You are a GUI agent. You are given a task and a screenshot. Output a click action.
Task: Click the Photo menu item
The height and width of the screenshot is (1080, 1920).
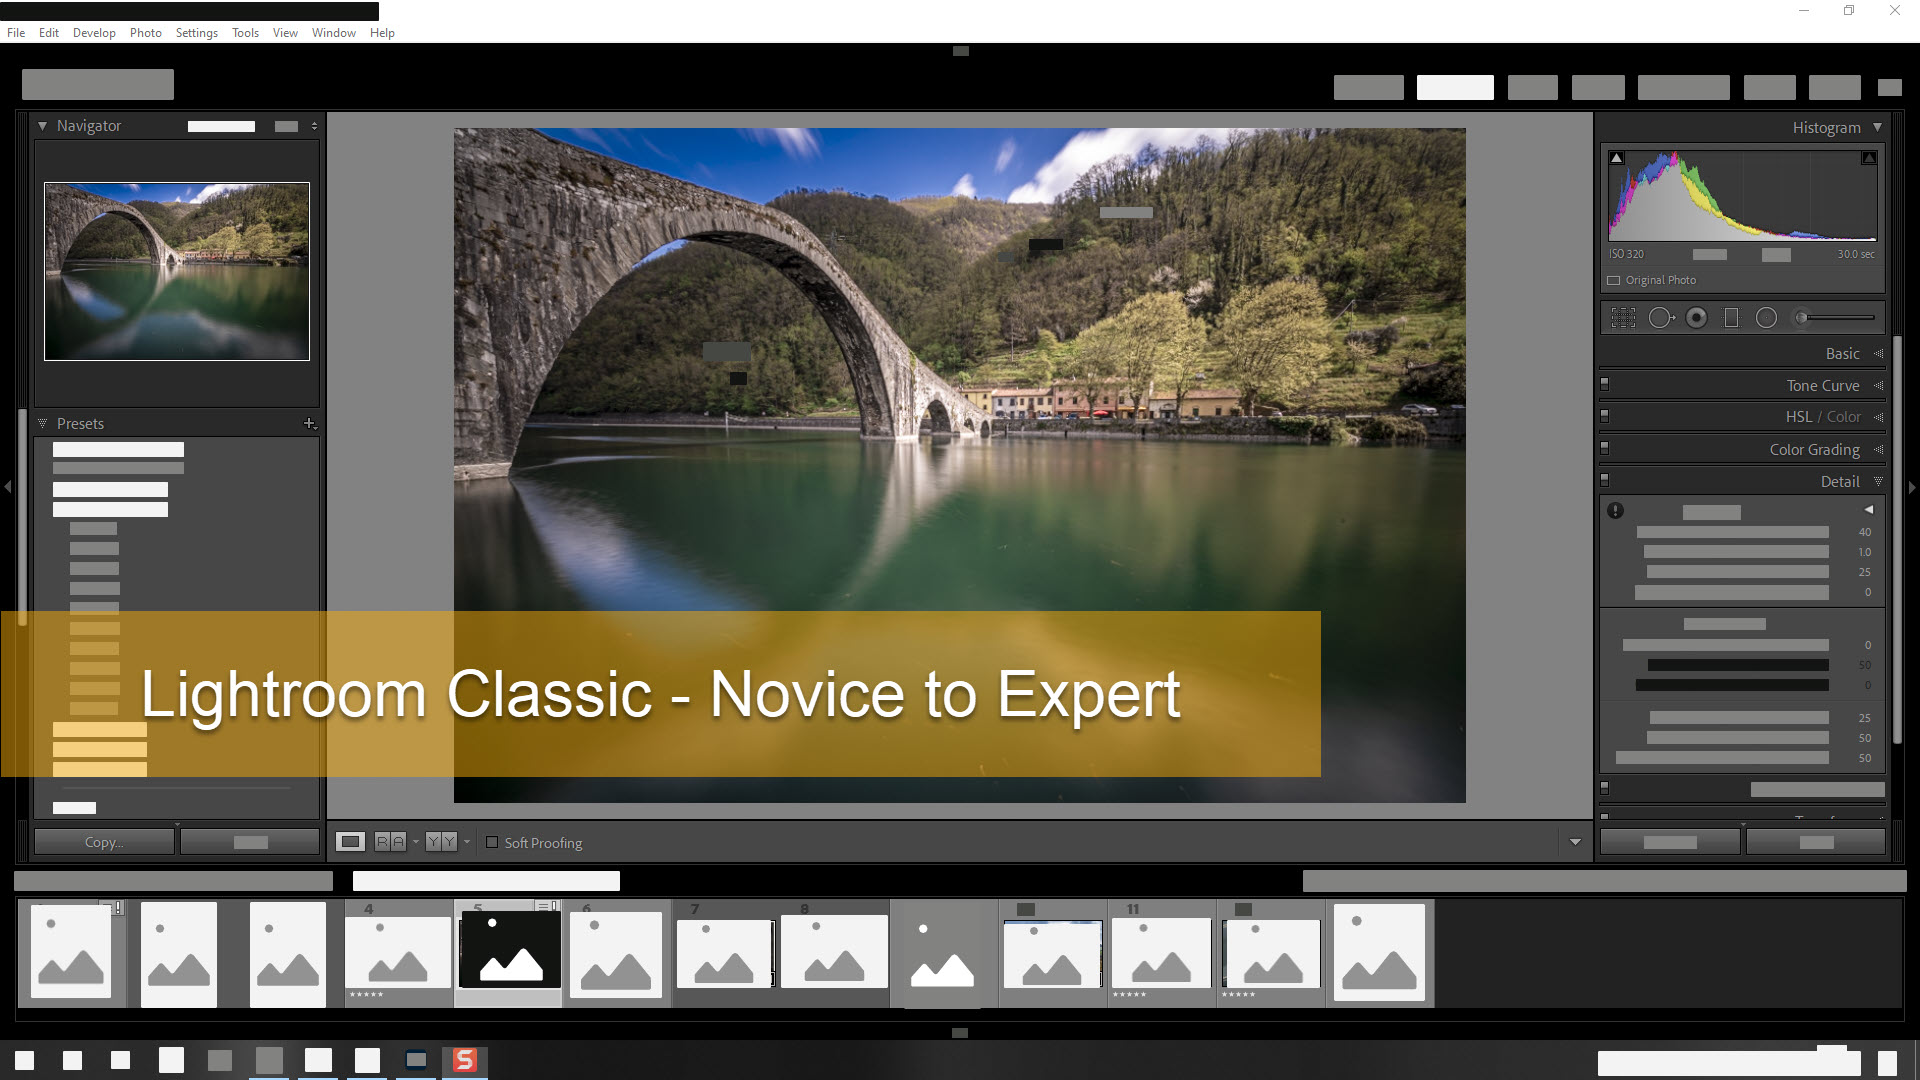click(x=144, y=33)
